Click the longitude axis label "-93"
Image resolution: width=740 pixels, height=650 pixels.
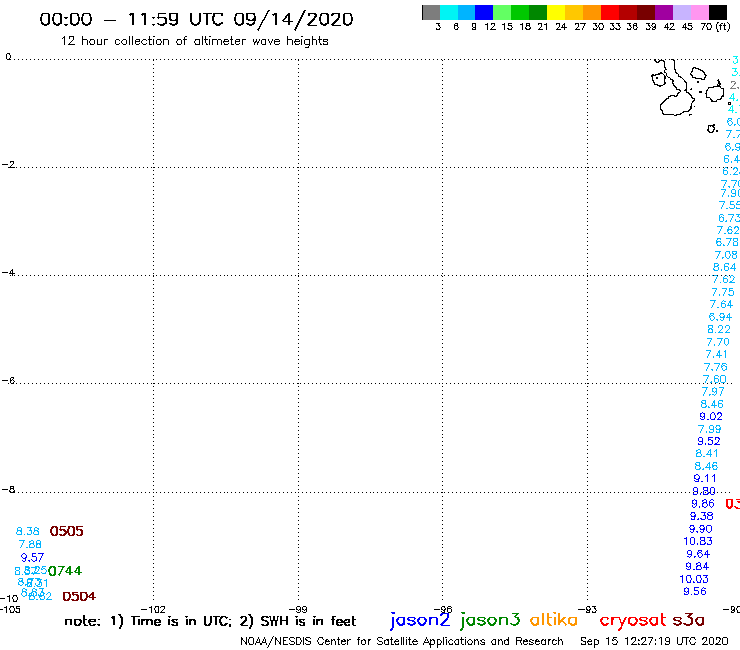pos(587,609)
